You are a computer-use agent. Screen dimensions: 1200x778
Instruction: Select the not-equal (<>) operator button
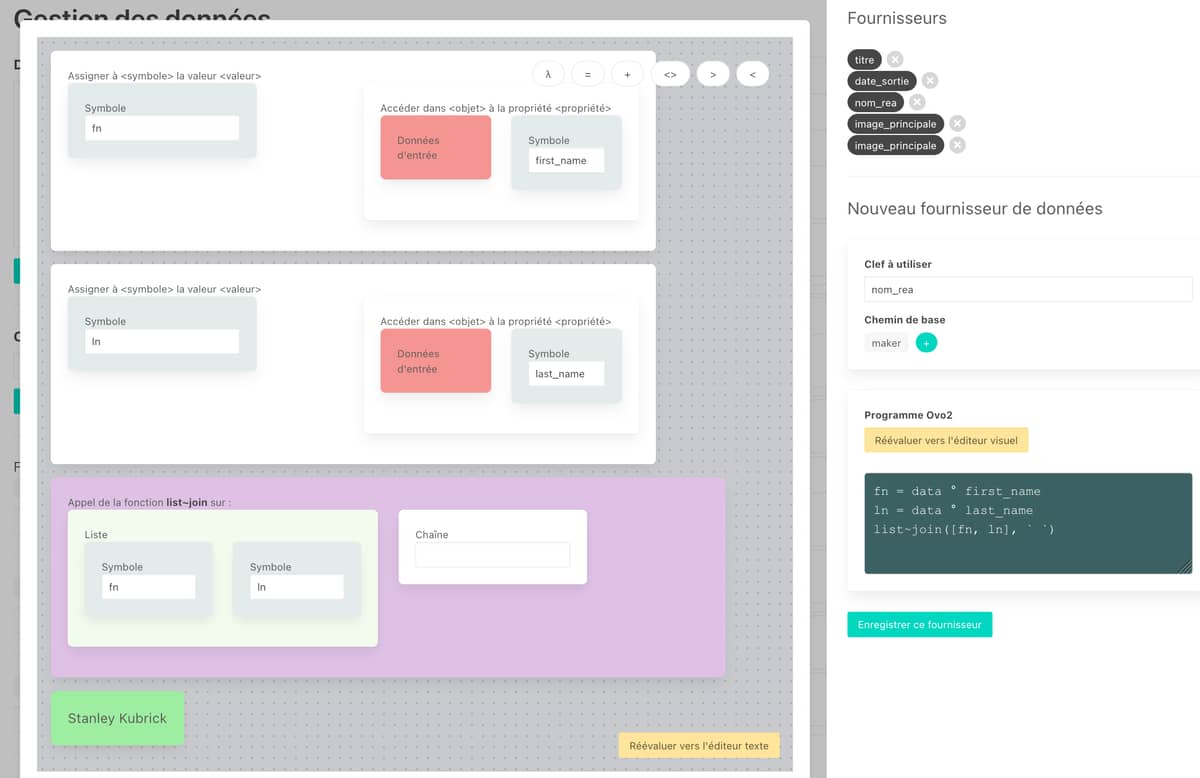coord(670,75)
